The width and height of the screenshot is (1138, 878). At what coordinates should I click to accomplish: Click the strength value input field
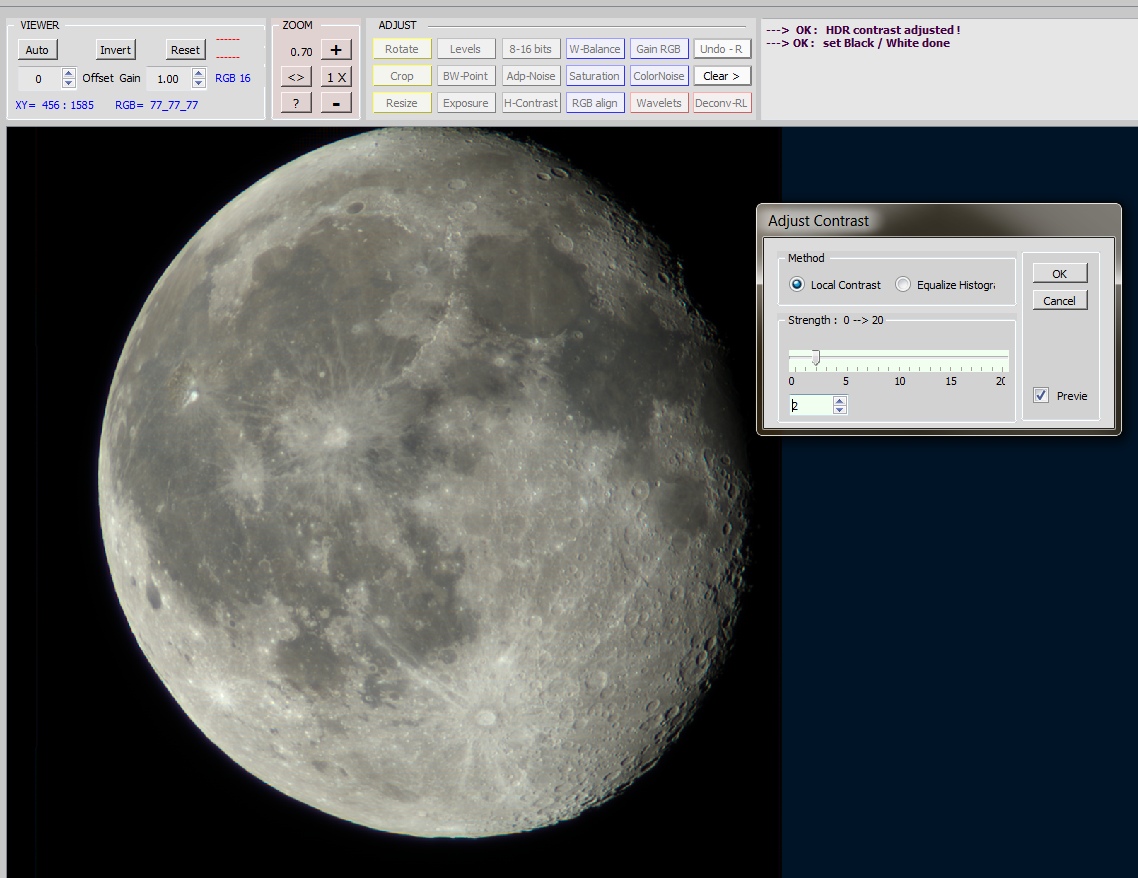click(x=810, y=406)
